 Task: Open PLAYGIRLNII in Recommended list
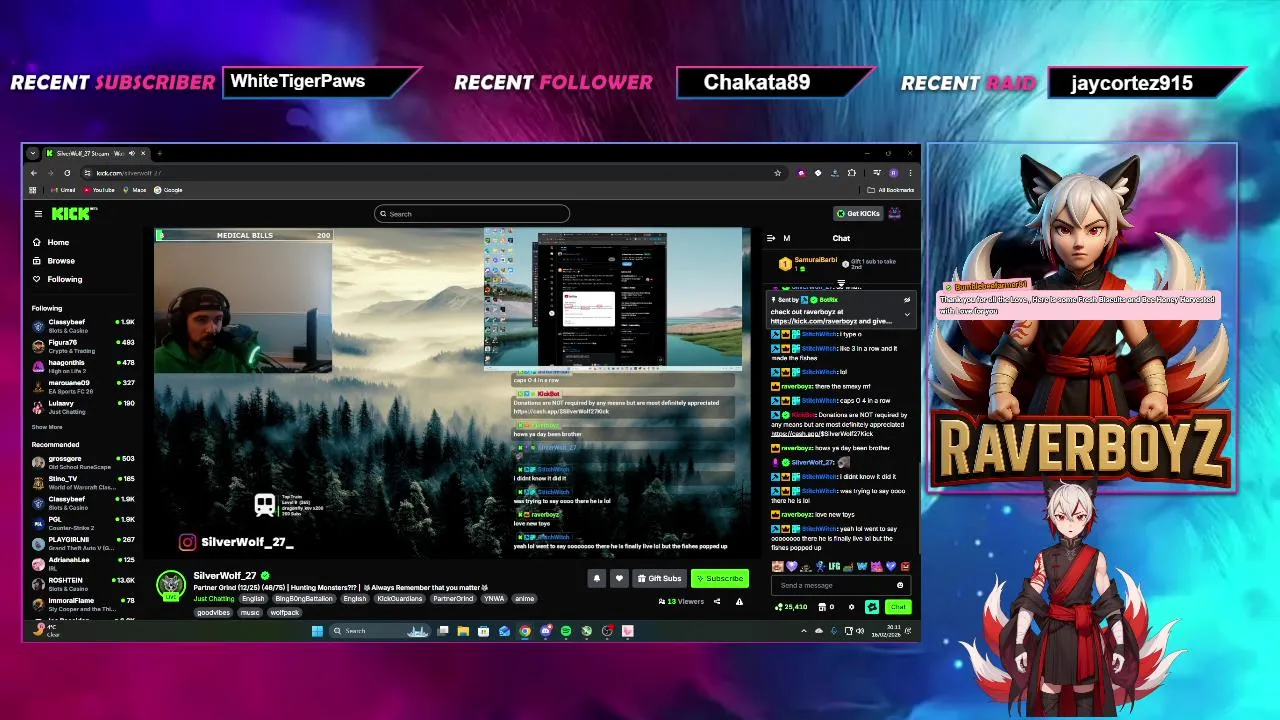(x=85, y=543)
